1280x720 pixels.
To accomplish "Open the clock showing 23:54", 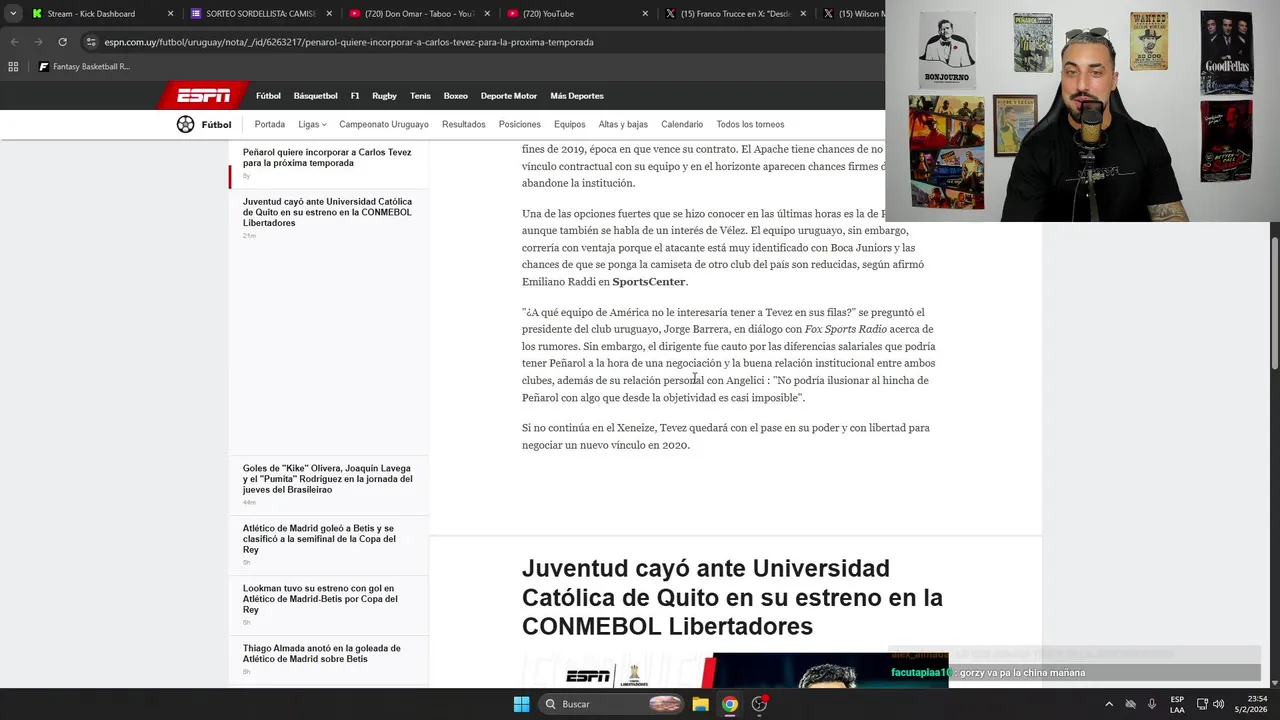I will 1250,704.
